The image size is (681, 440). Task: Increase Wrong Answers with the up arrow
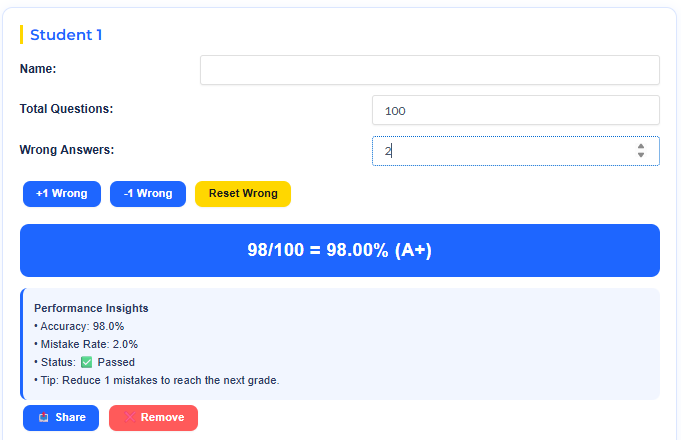point(640,146)
